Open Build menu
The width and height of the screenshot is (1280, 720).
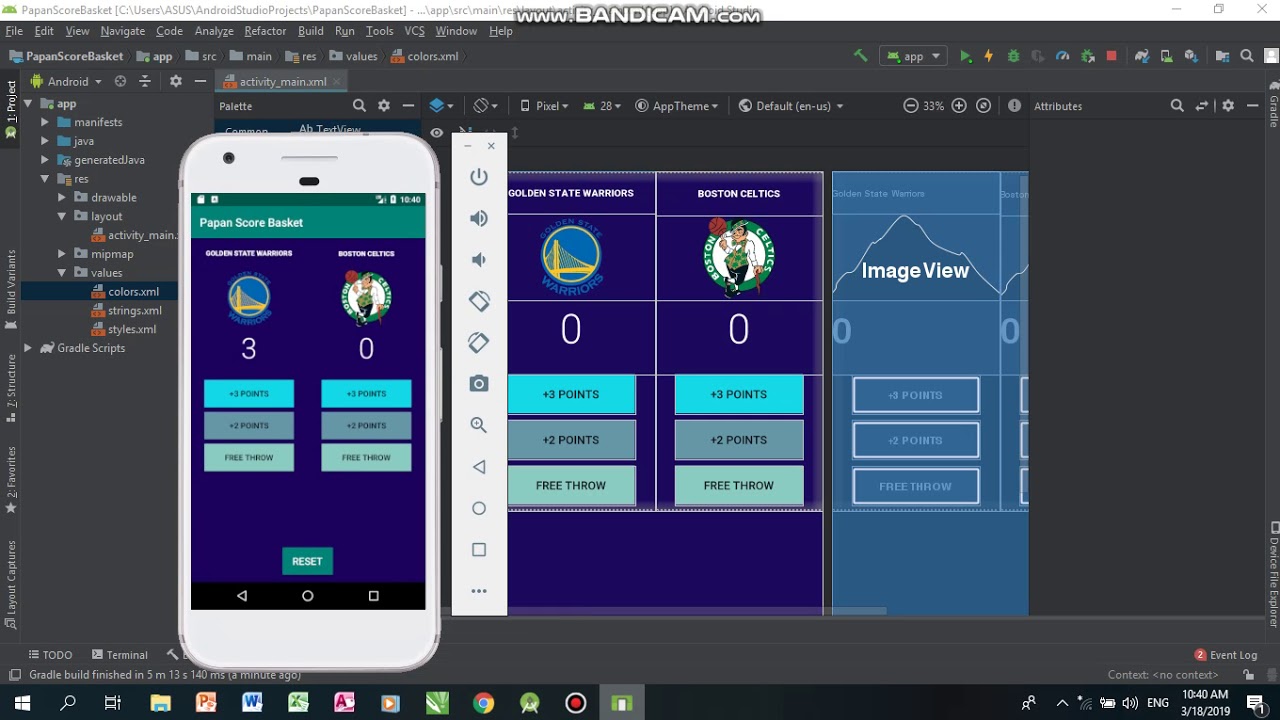(x=311, y=31)
